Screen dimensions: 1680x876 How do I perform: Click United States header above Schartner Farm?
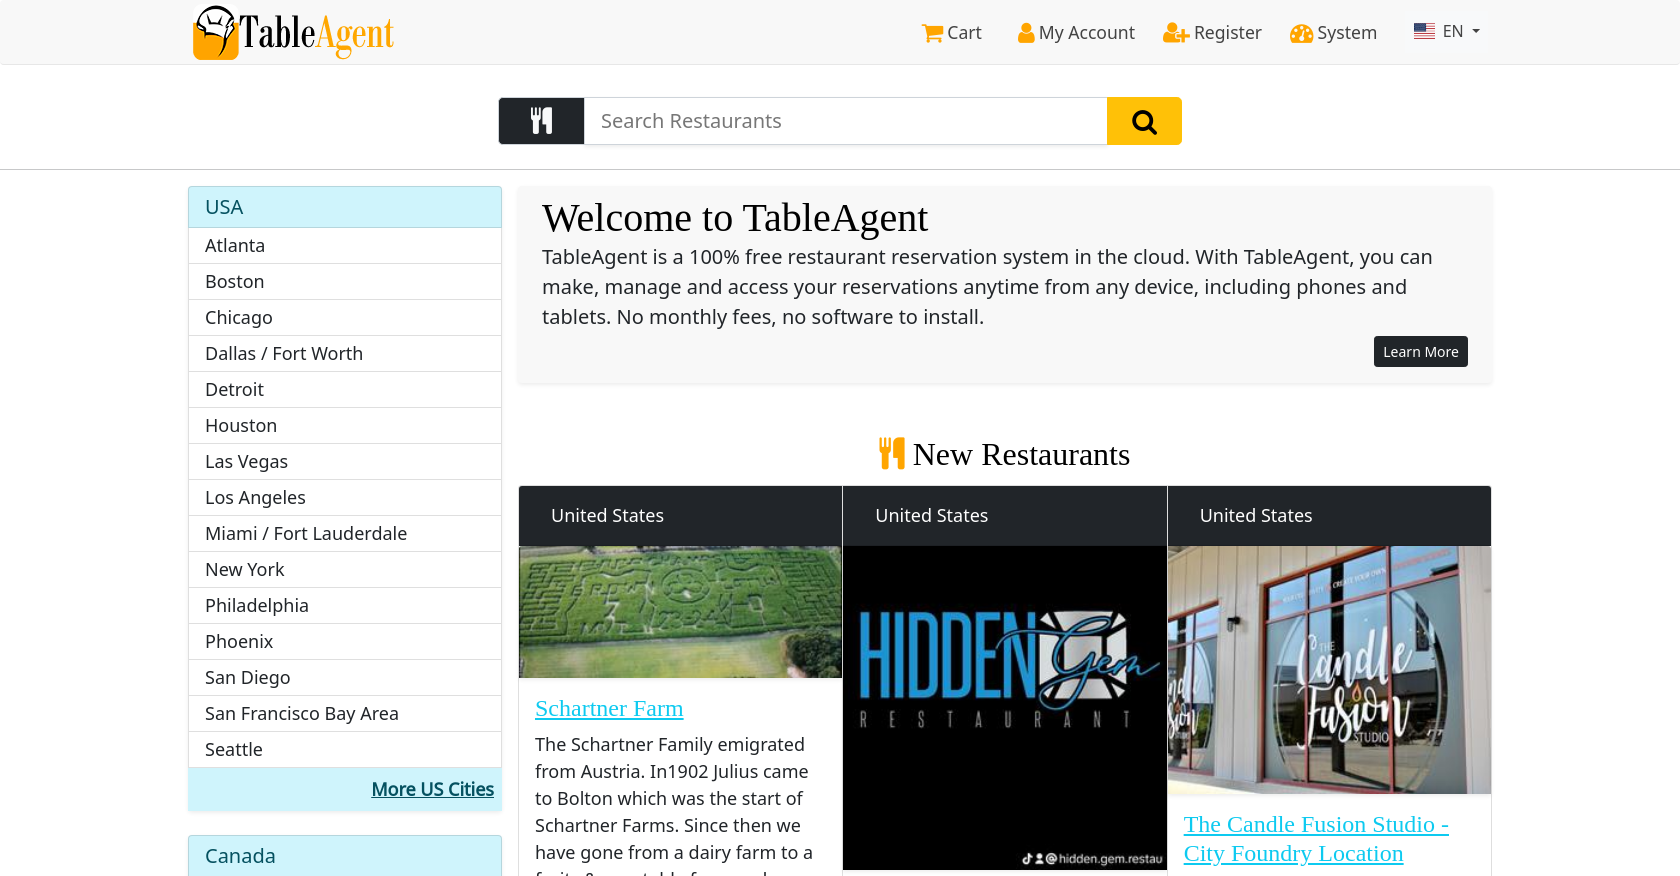[x=680, y=516]
